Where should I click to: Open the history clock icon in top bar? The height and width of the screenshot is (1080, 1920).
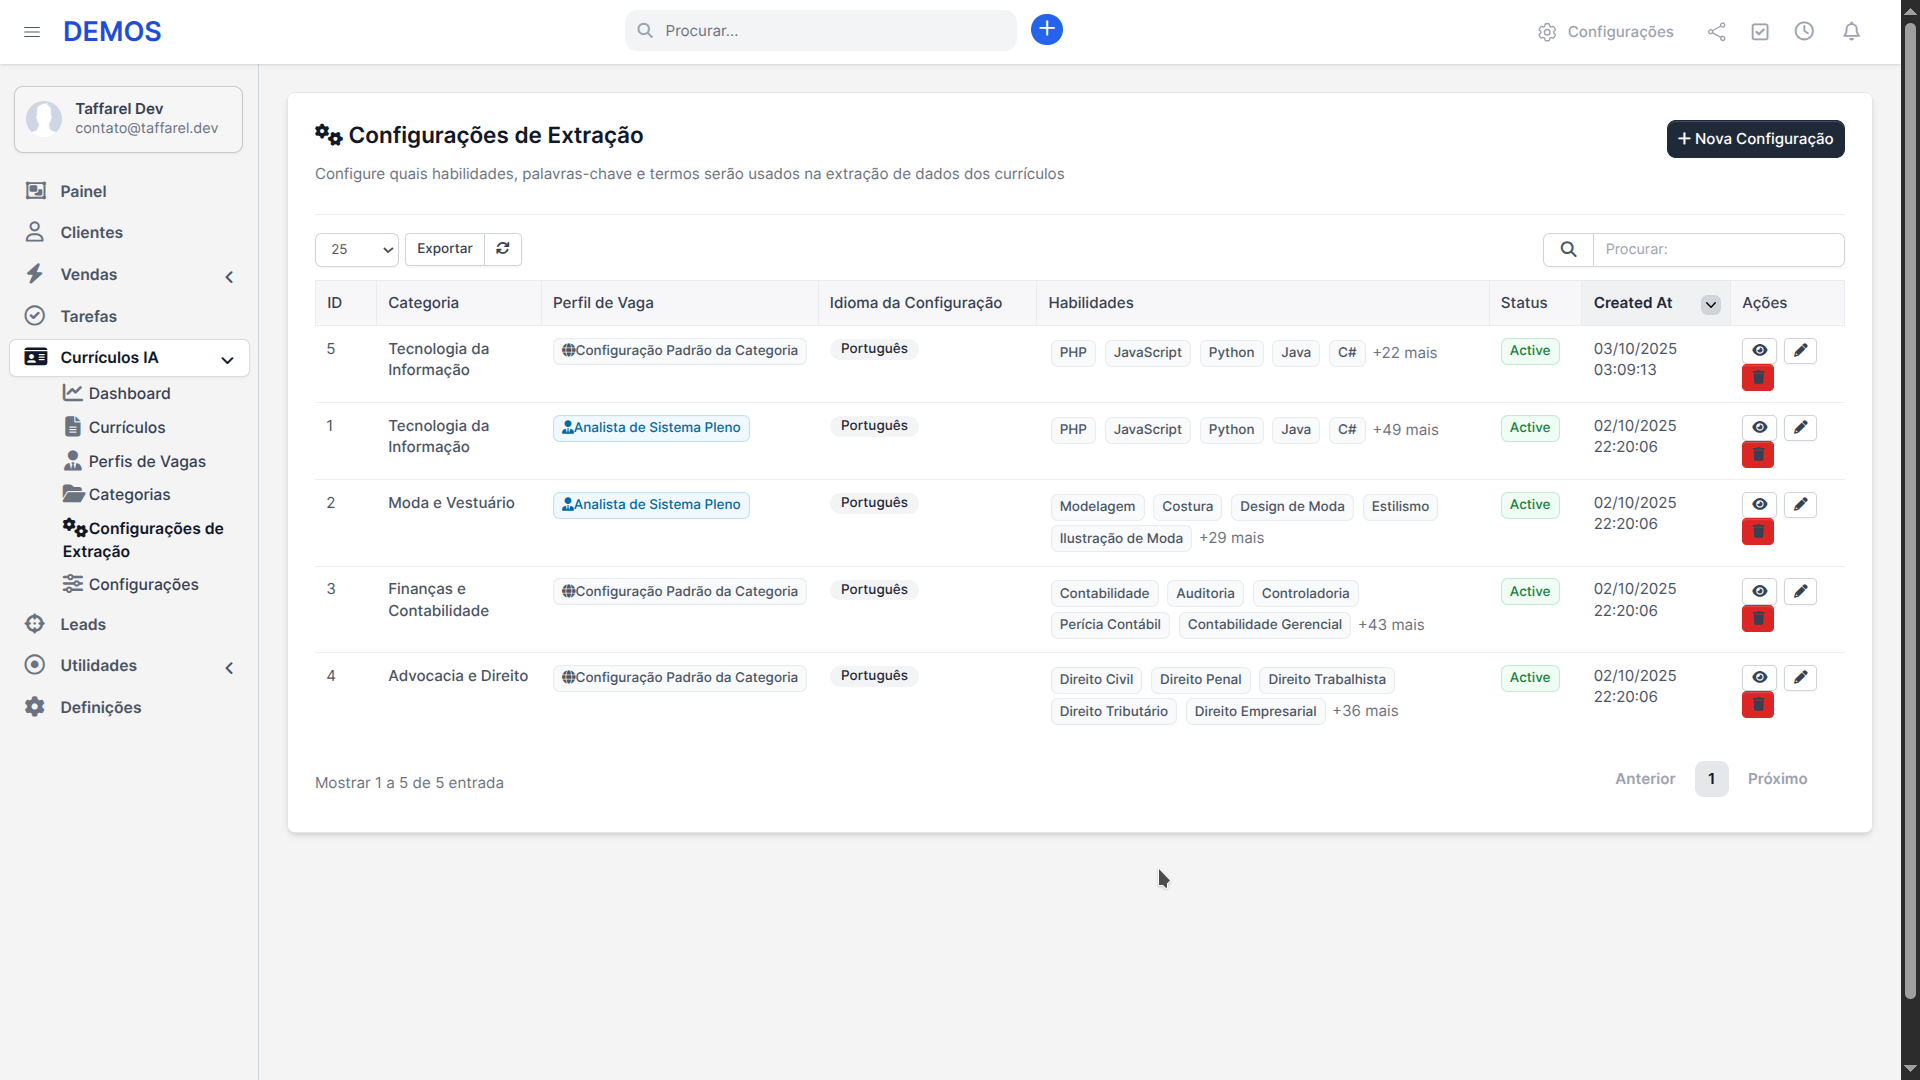tap(1805, 31)
